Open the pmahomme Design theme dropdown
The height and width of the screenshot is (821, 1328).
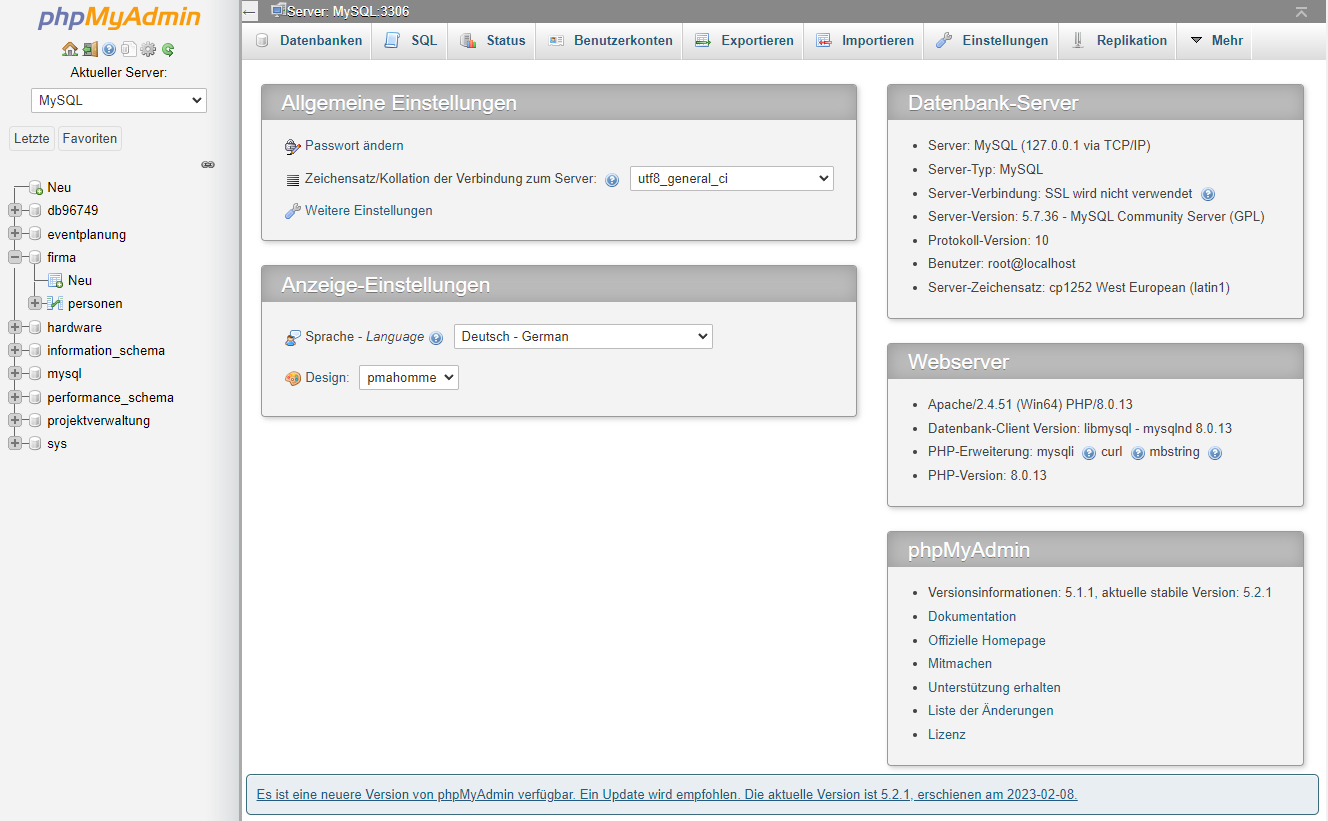pos(409,377)
